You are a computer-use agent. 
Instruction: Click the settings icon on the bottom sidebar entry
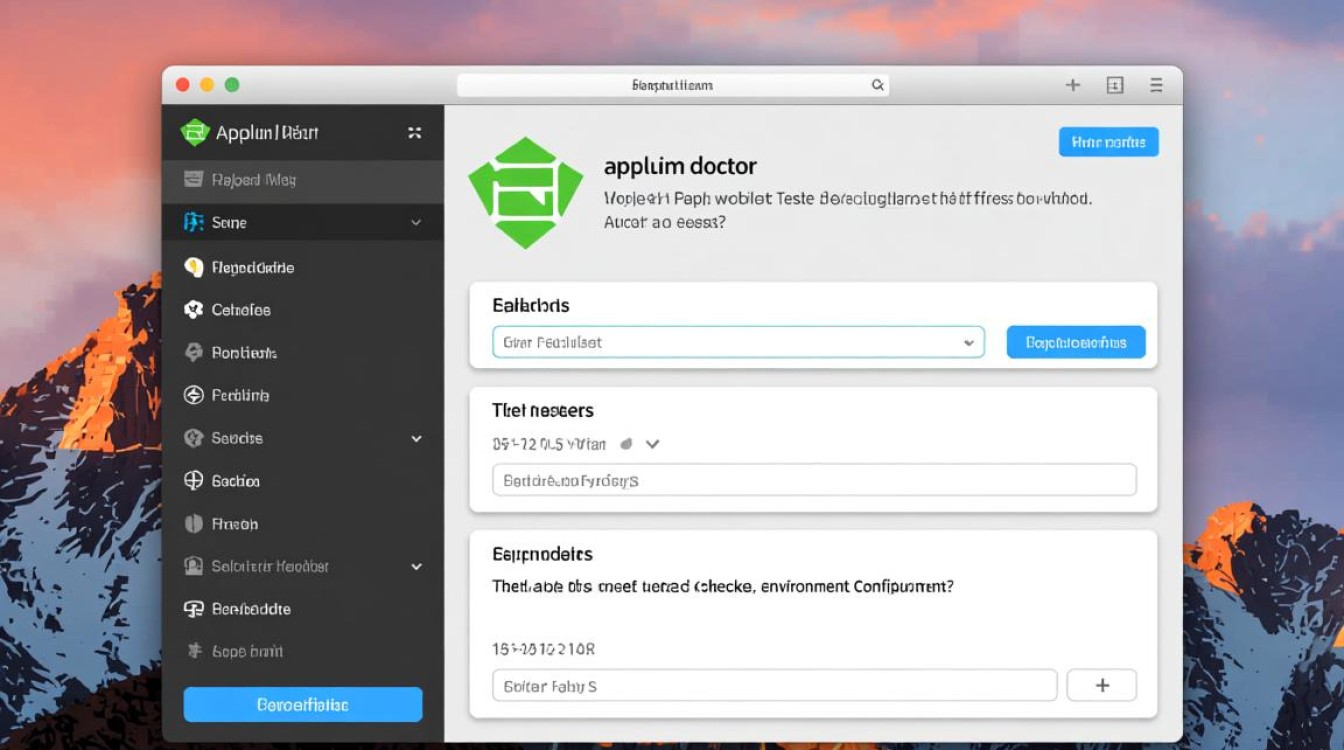pos(197,651)
